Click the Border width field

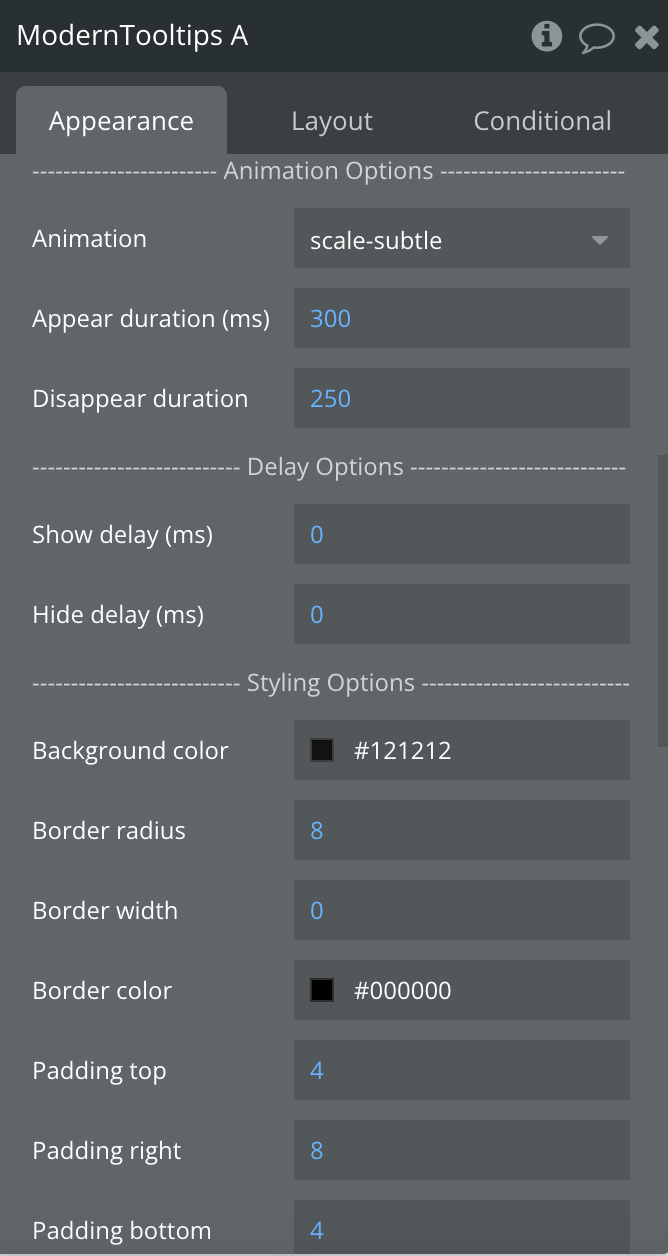[462, 910]
